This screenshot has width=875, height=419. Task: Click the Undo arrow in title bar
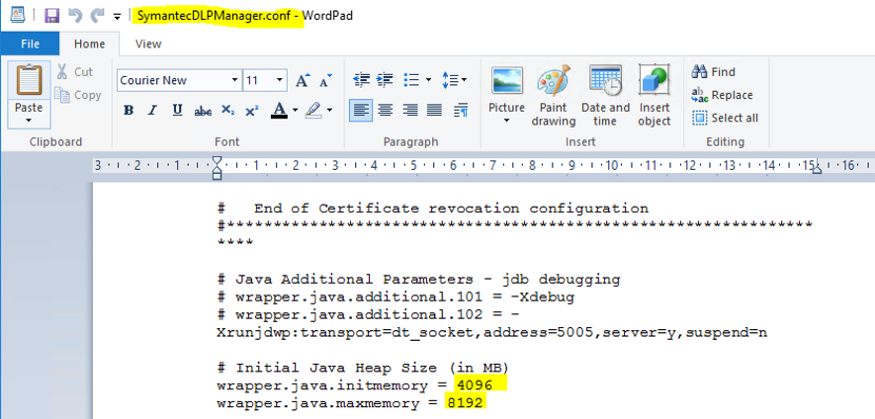point(75,16)
